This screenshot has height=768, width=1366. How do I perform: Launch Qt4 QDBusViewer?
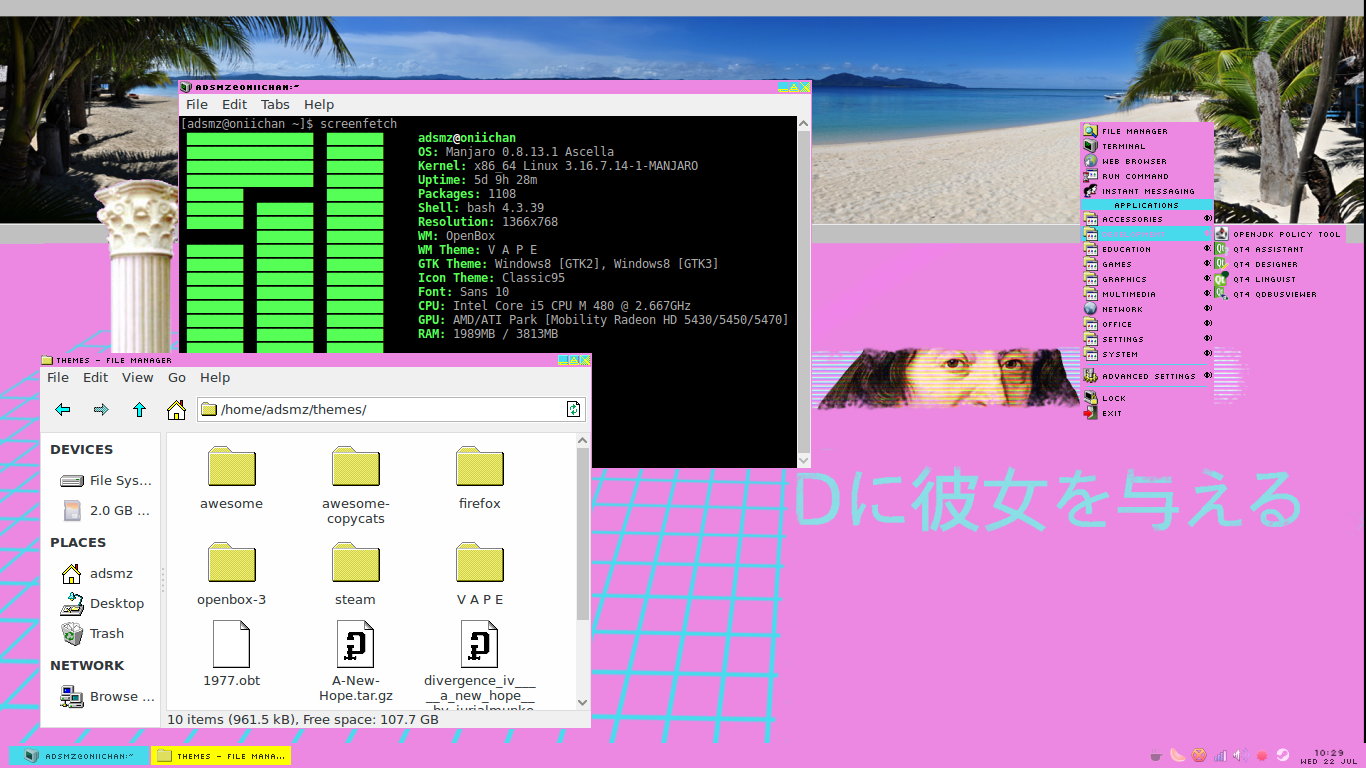pyautogui.click(x=1280, y=294)
